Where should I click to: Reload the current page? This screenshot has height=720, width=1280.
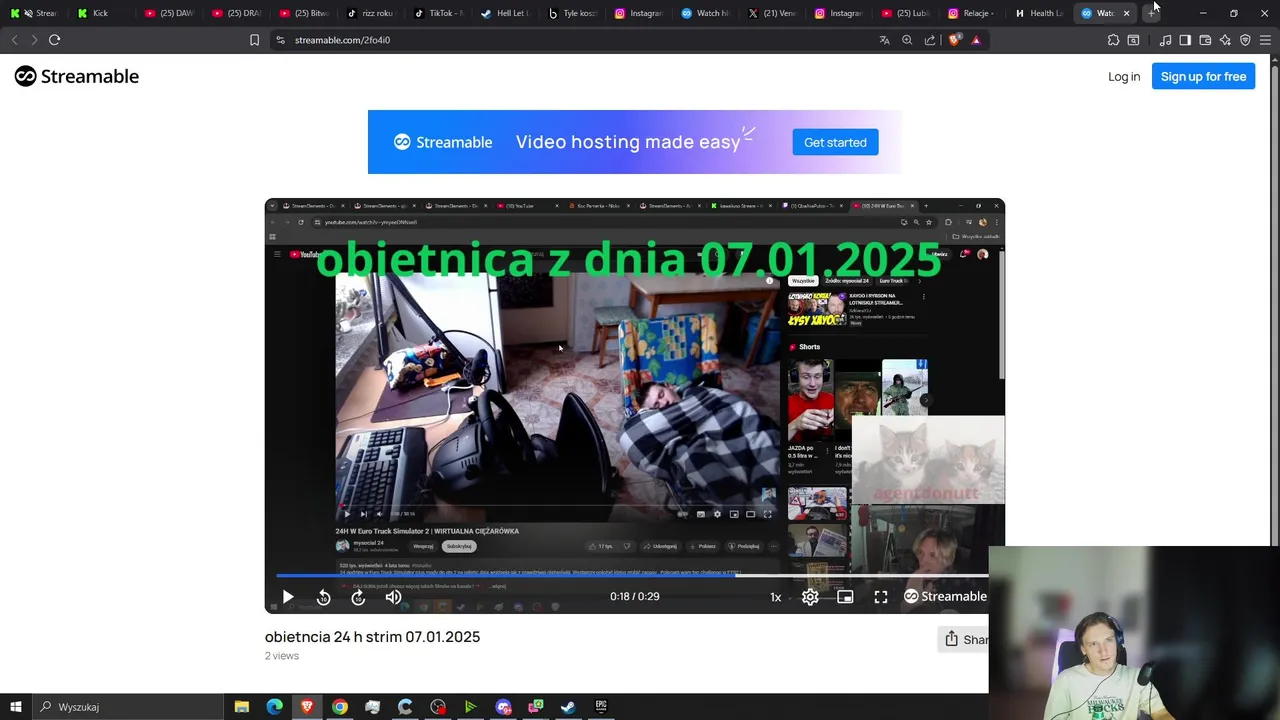[x=55, y=40]
